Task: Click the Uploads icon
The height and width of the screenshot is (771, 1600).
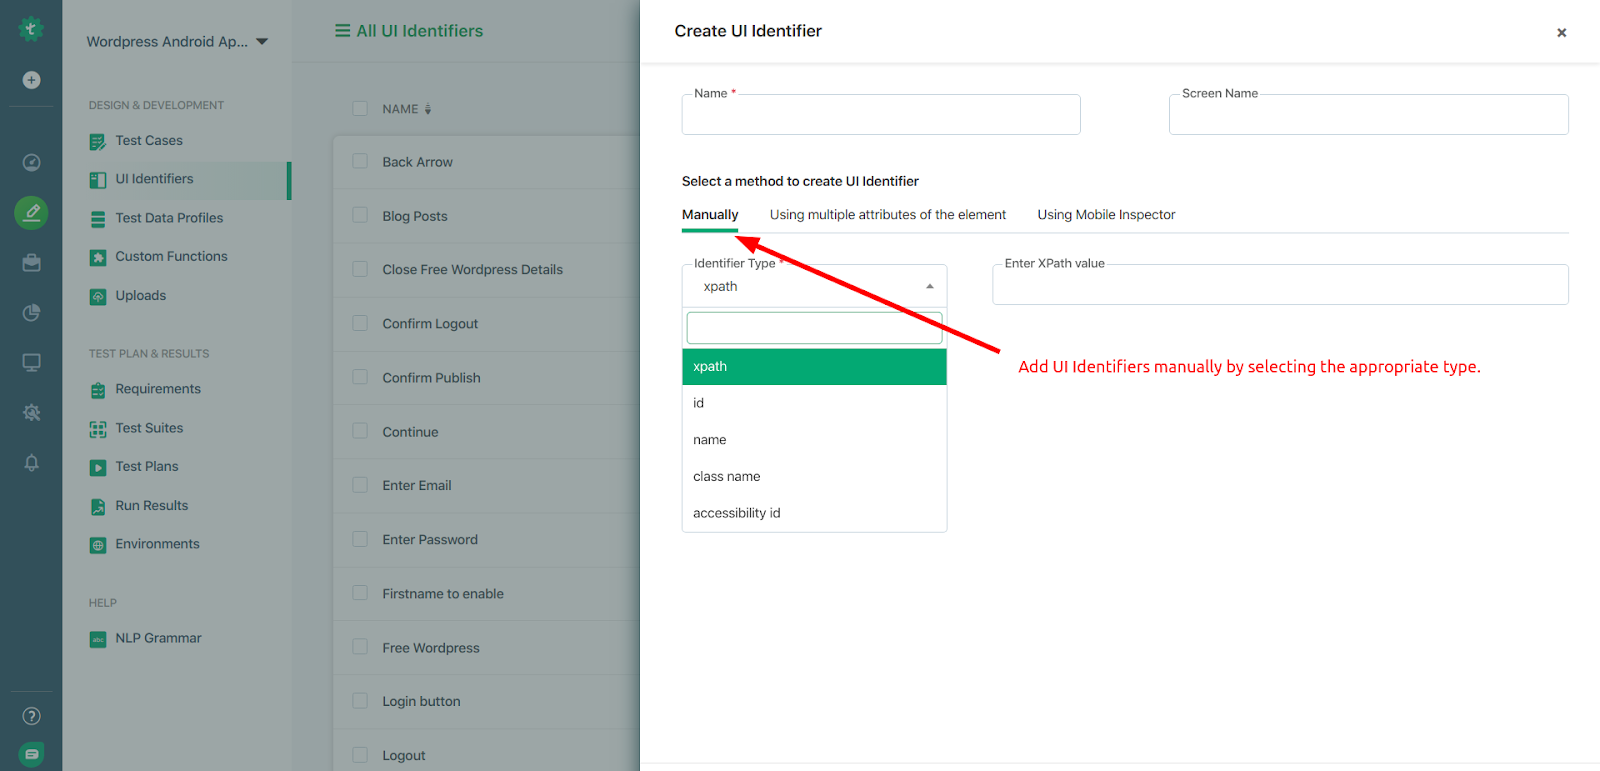Action: tap(98, 297)
